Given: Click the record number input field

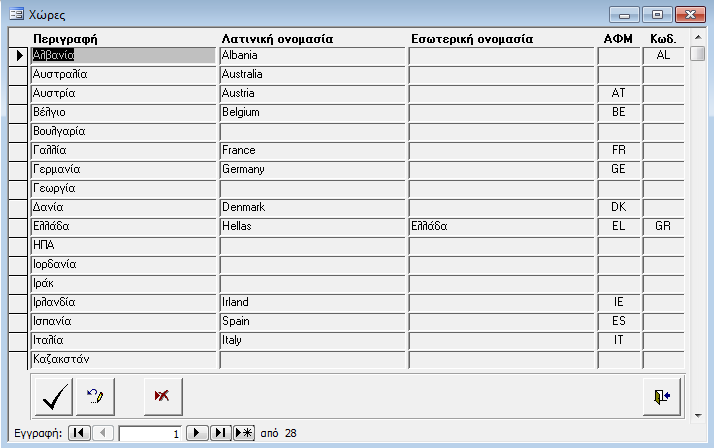Looking at the screenshot, I should coord(150,433).
